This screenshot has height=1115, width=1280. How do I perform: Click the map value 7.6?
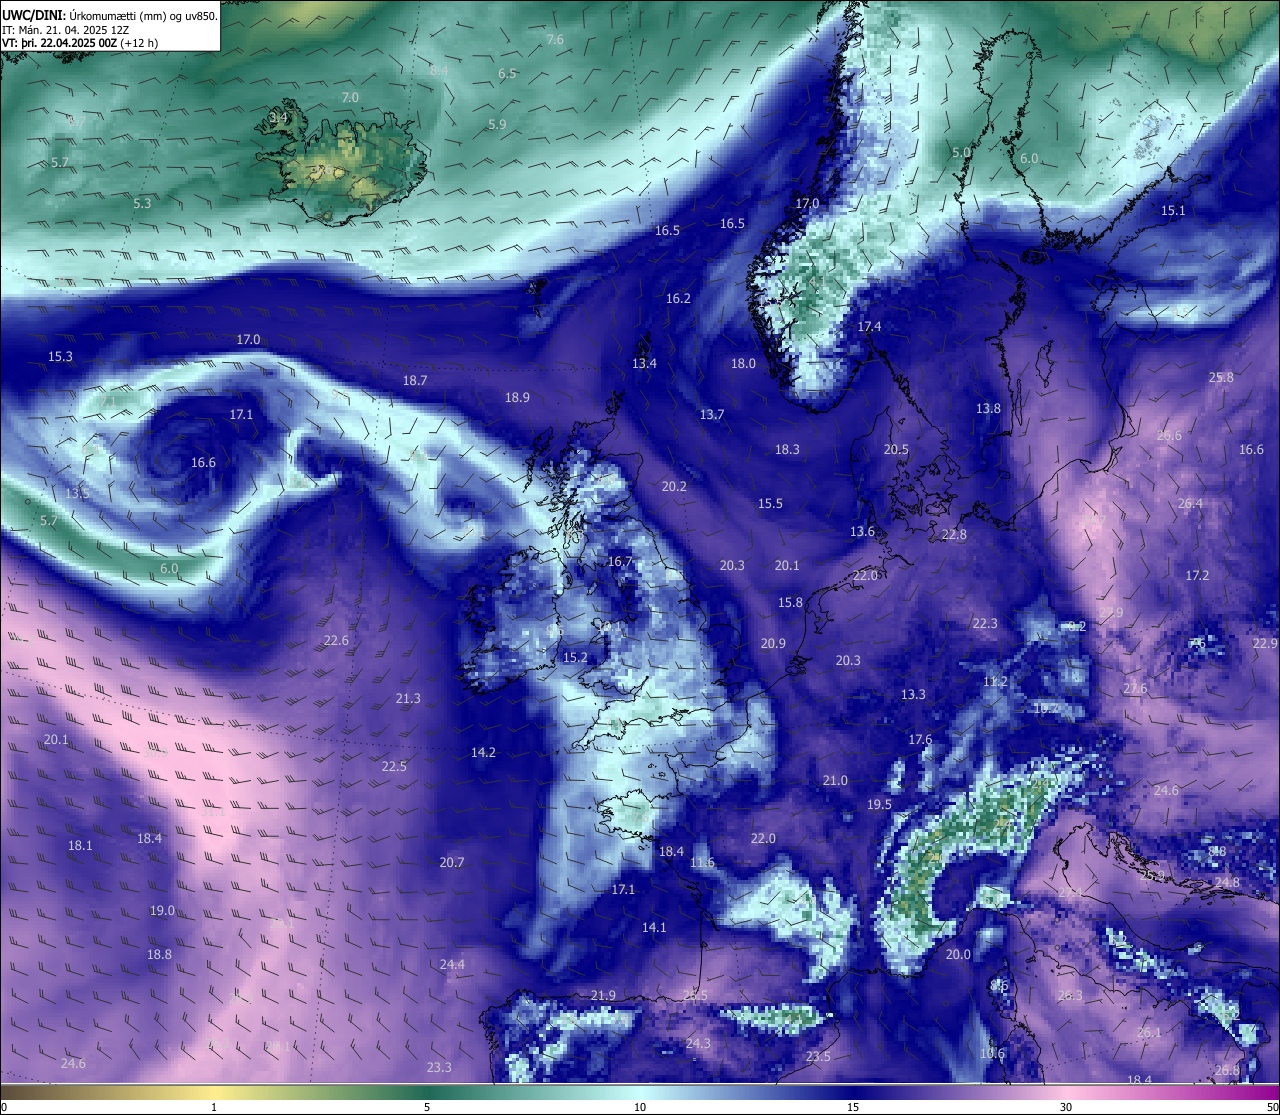[x=555, y=39]
